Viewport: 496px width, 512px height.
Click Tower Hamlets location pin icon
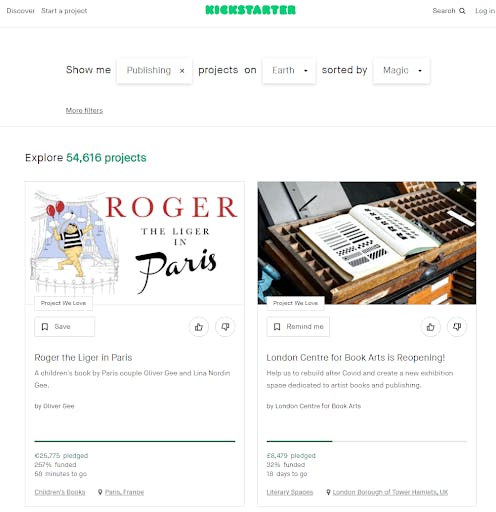328,492
